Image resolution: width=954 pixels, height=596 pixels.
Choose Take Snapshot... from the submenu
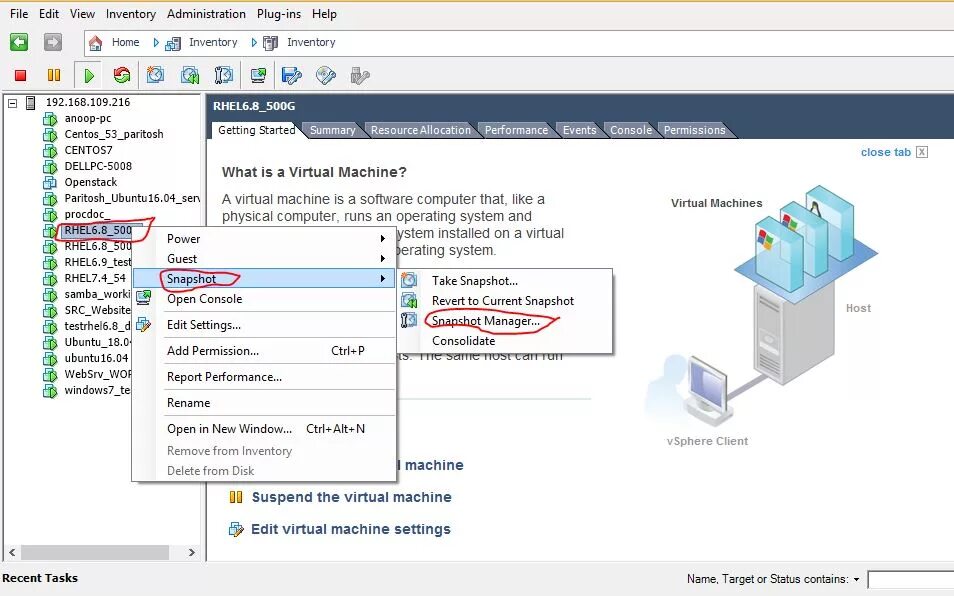(x=475, y=280)
